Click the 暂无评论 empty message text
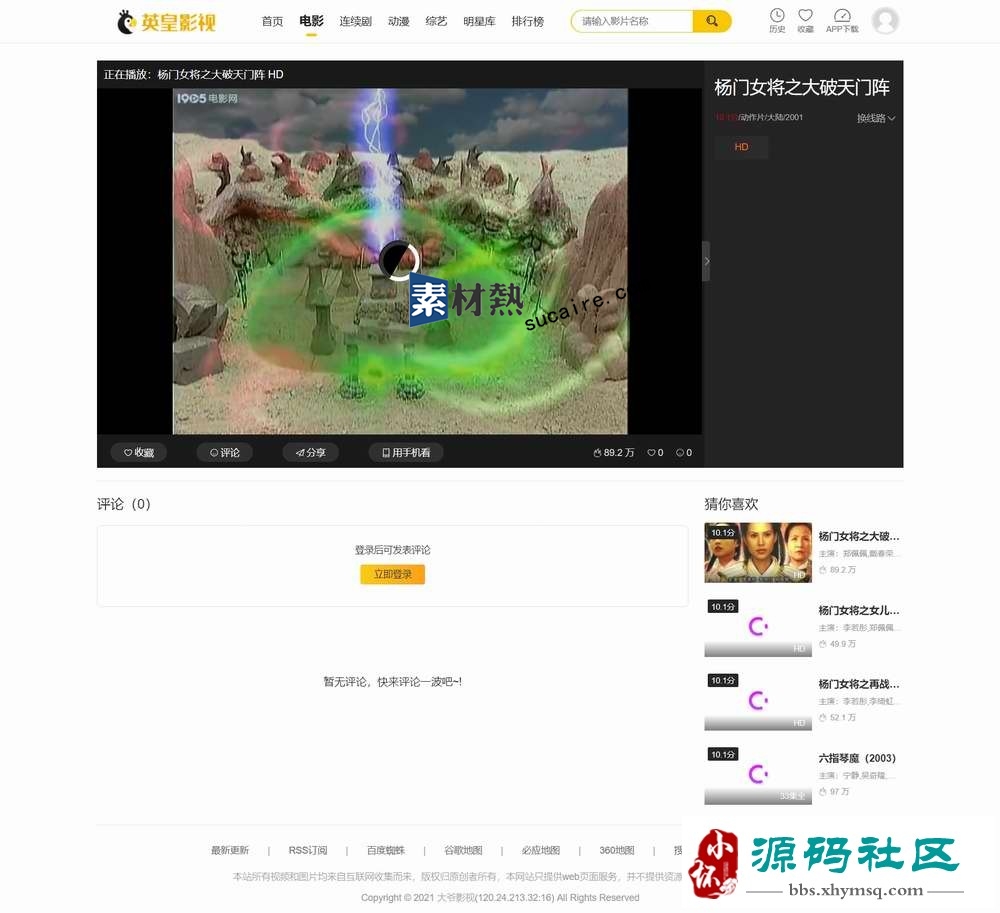Screen dimensions: 1000x913 coord(392,682)
